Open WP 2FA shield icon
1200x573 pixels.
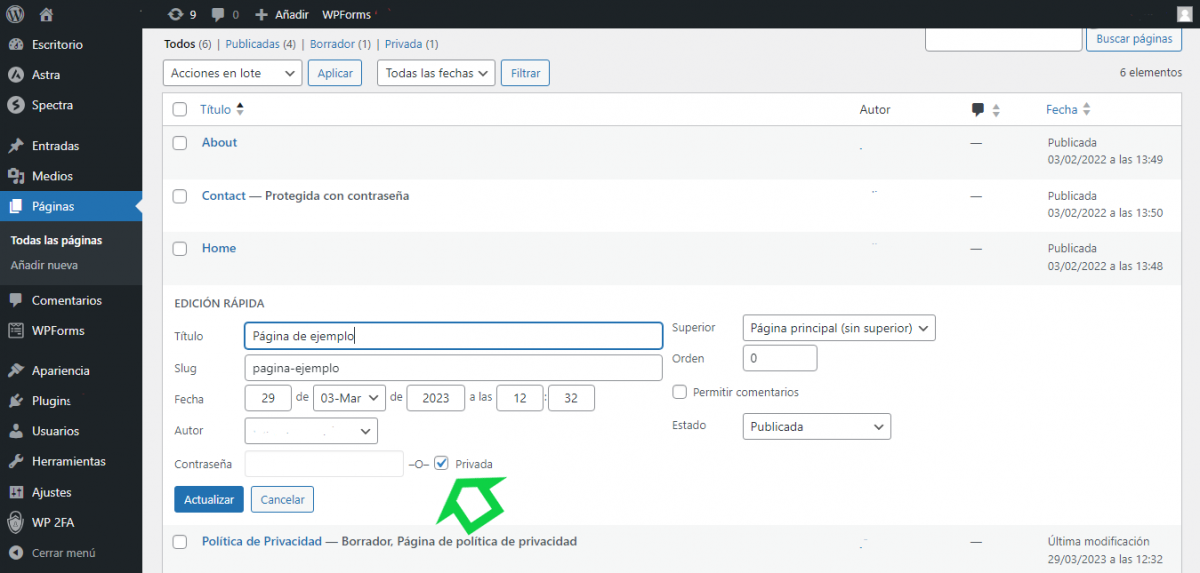click(15, 522)
